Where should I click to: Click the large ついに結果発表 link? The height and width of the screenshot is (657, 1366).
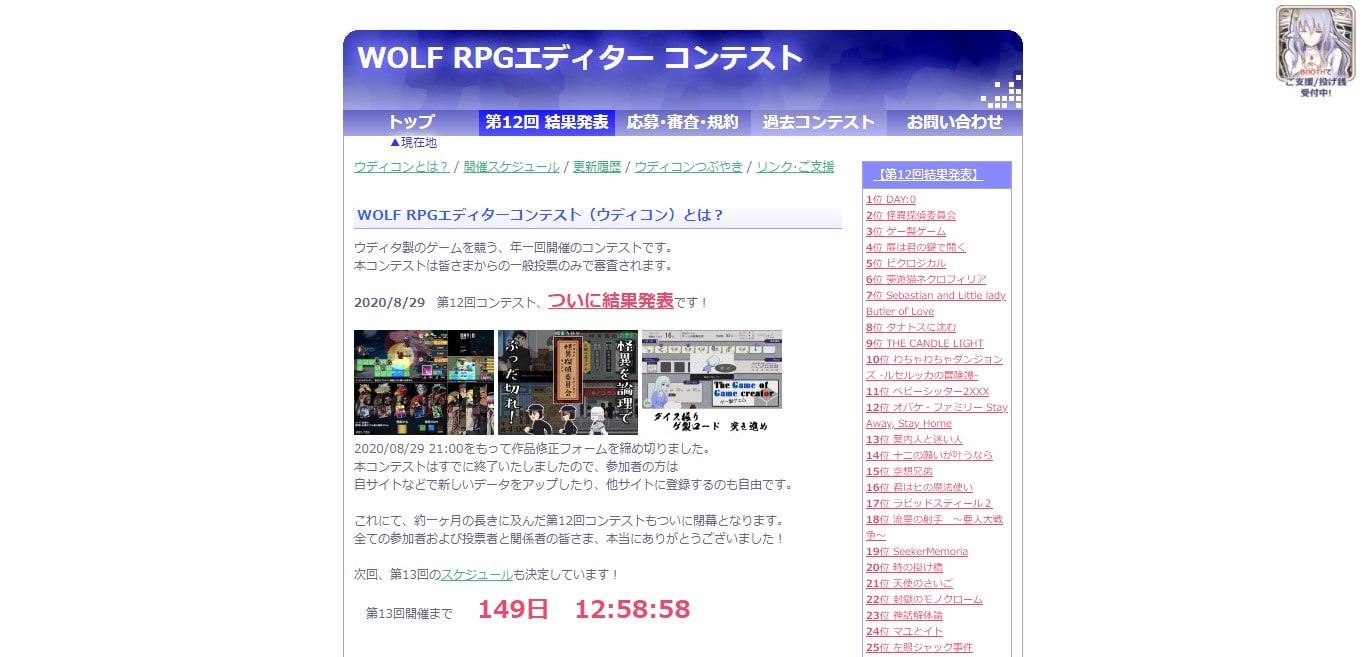(x=610, y=301)
